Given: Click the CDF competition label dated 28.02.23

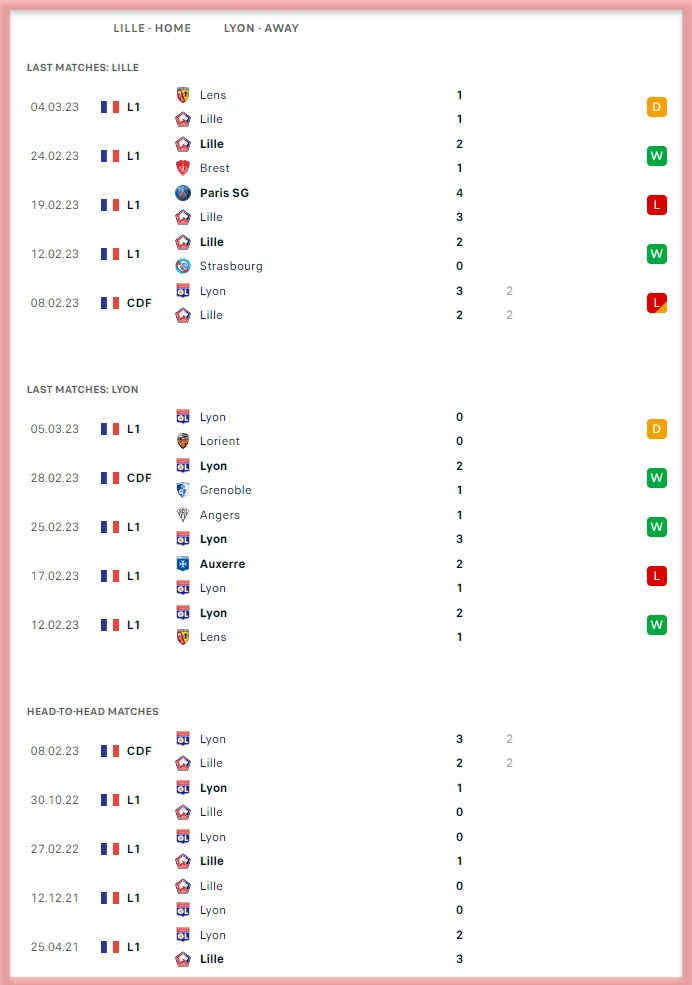Looking at the screenshot, I should click(139, 478).
